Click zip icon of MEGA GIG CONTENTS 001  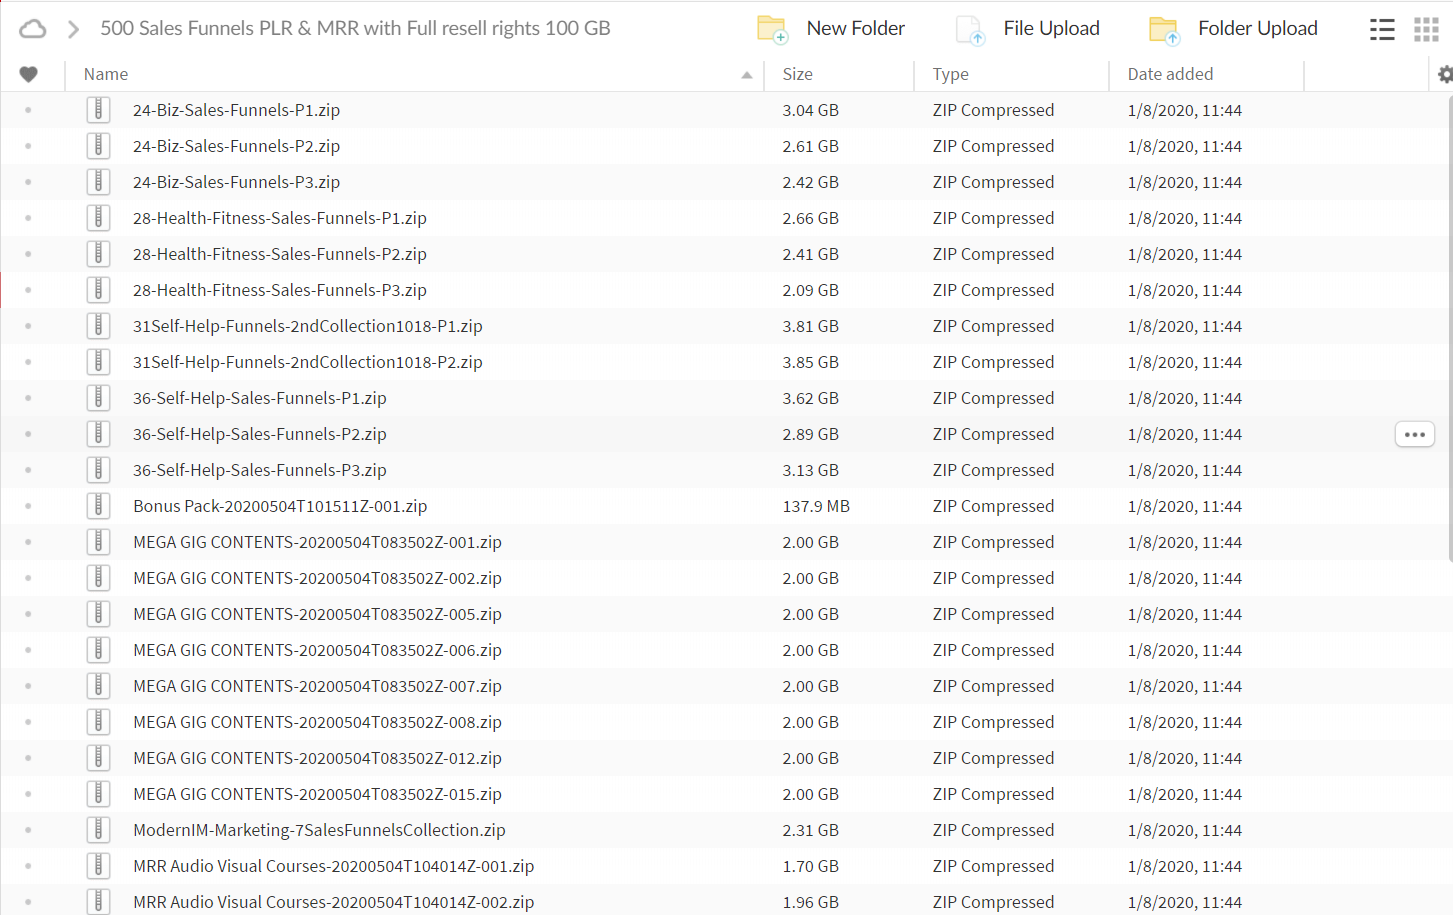click(x=98, y=542)
